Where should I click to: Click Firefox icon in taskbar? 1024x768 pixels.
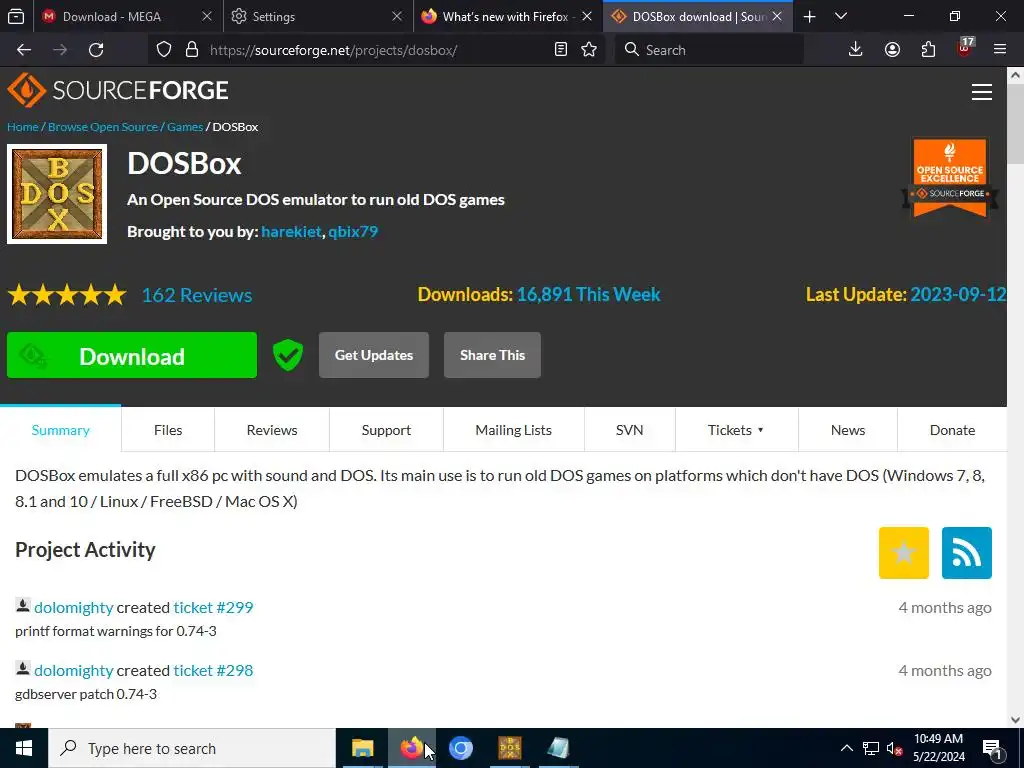point(411,748)
